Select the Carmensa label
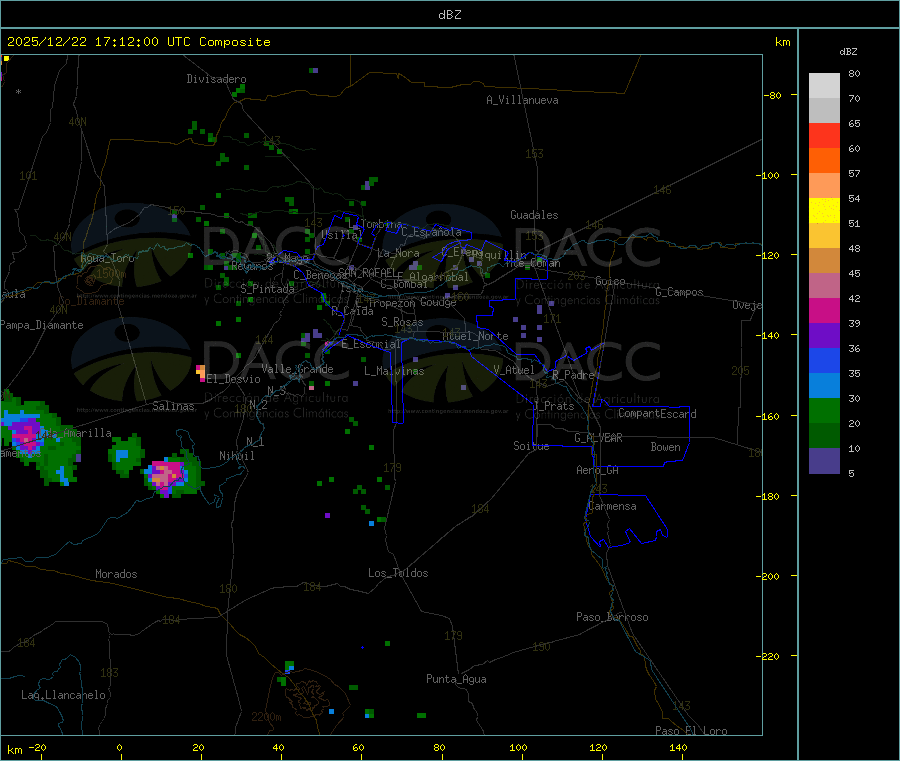900x761 pixels. (612, 506)
